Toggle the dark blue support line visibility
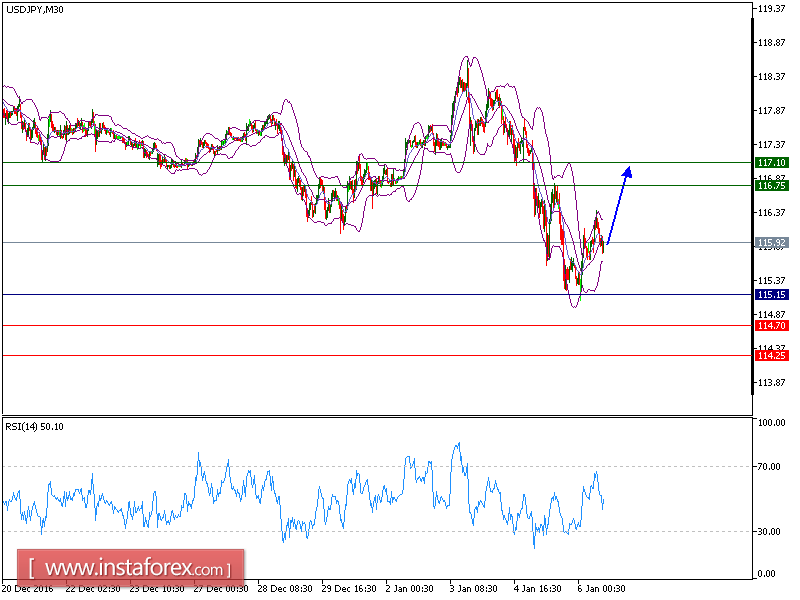Viewport: 800px width, 600px height. tap(300, 296)
